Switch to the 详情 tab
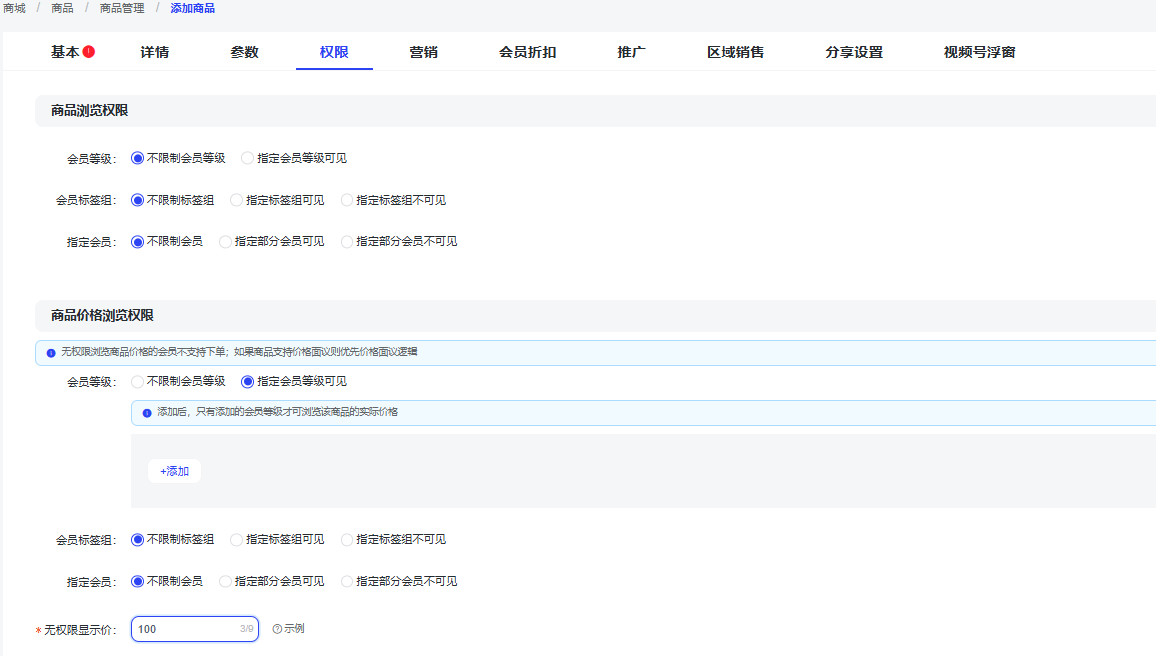The height and width of the screenshot is (656, 1156). (x=154, y=52)
